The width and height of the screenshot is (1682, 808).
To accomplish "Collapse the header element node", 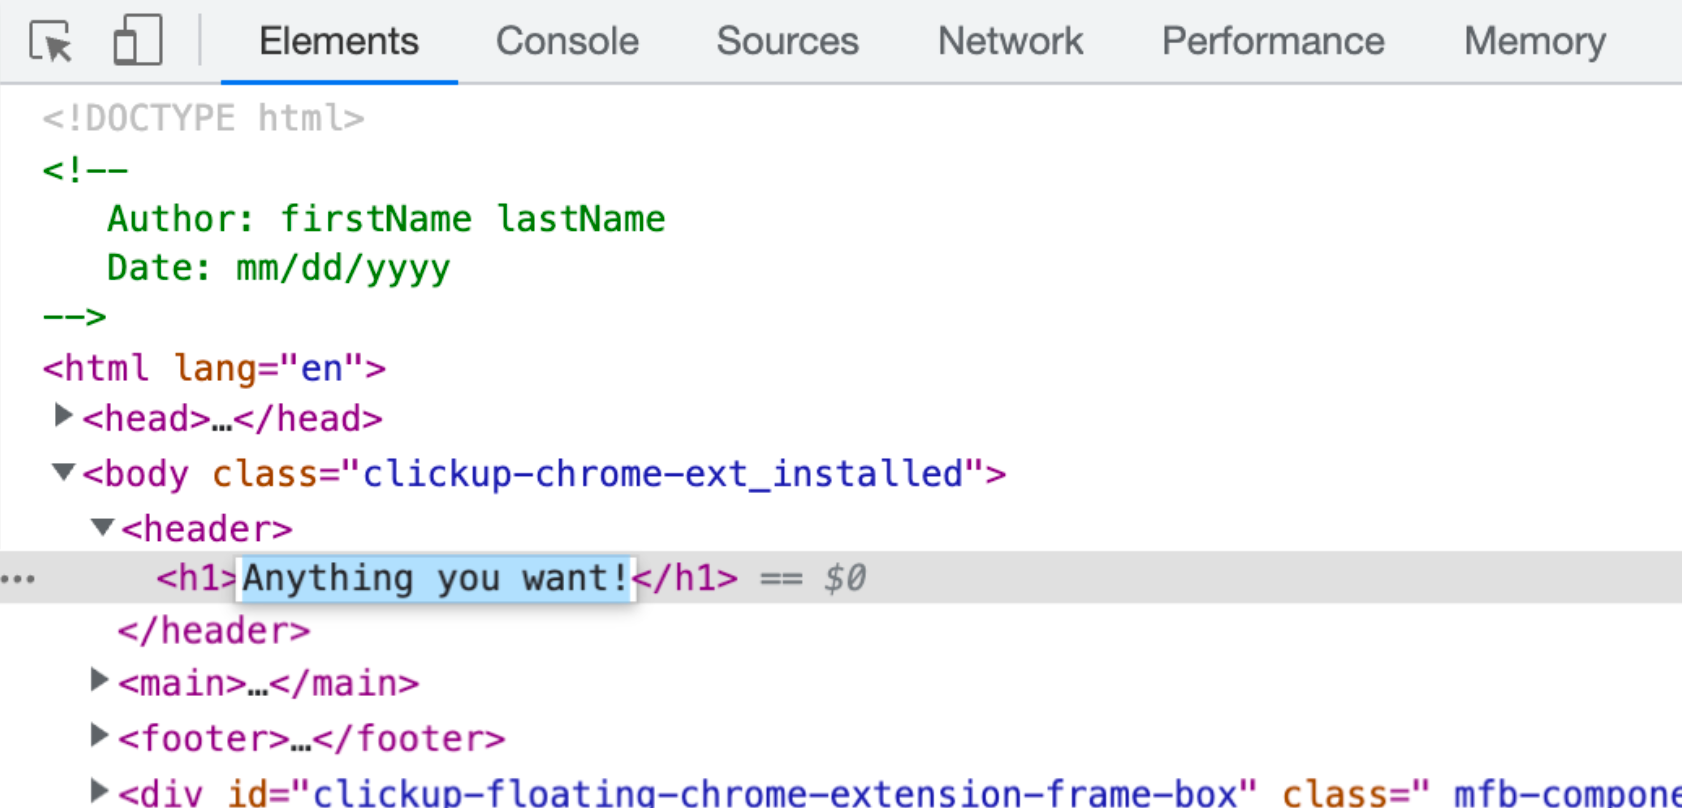I will (102, 526).
